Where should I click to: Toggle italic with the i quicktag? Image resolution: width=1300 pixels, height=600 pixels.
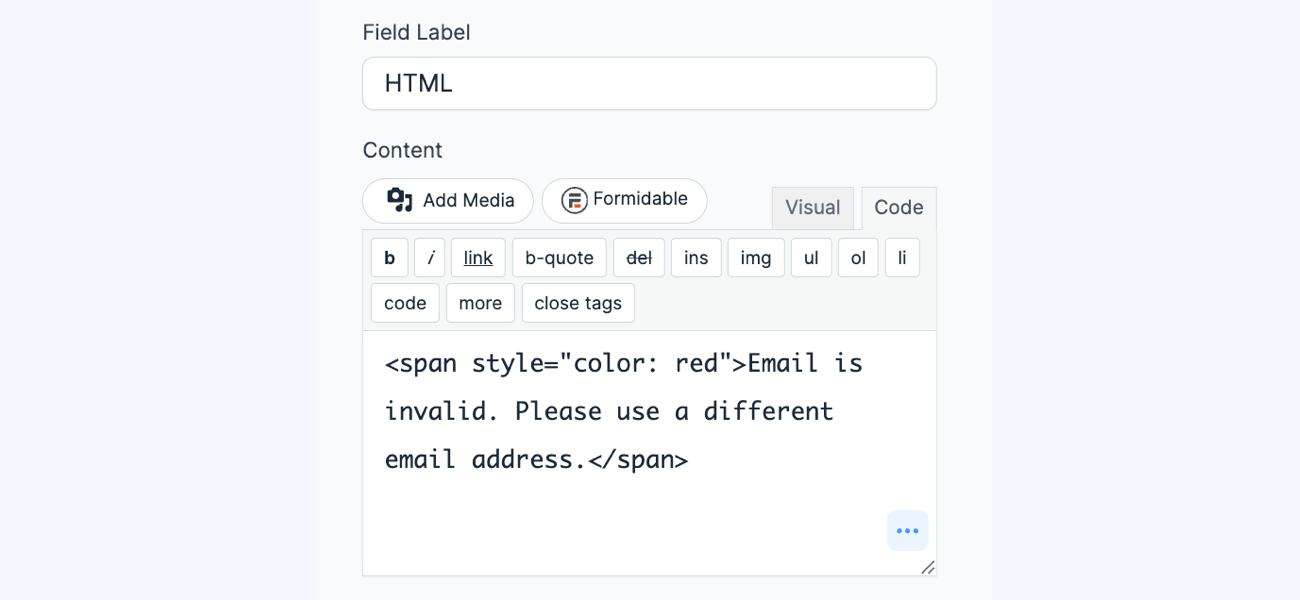pos(429,257)
